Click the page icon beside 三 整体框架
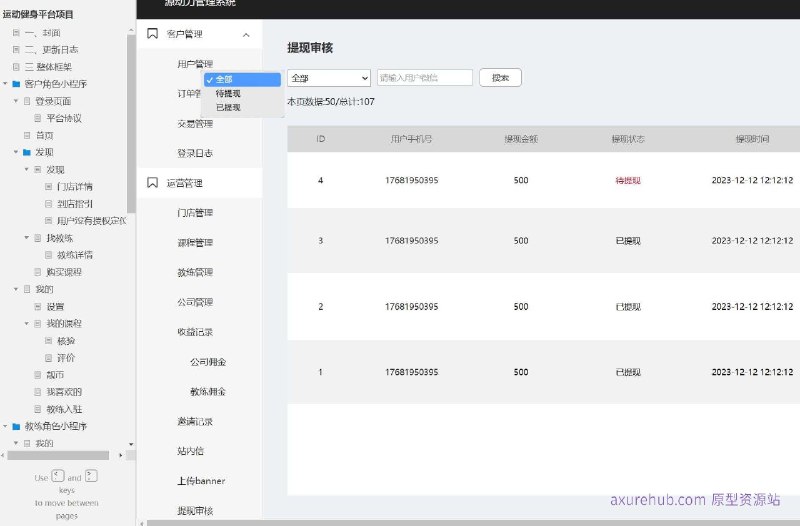The width and height of the screenshot is (800, 526). coord(16,67)
